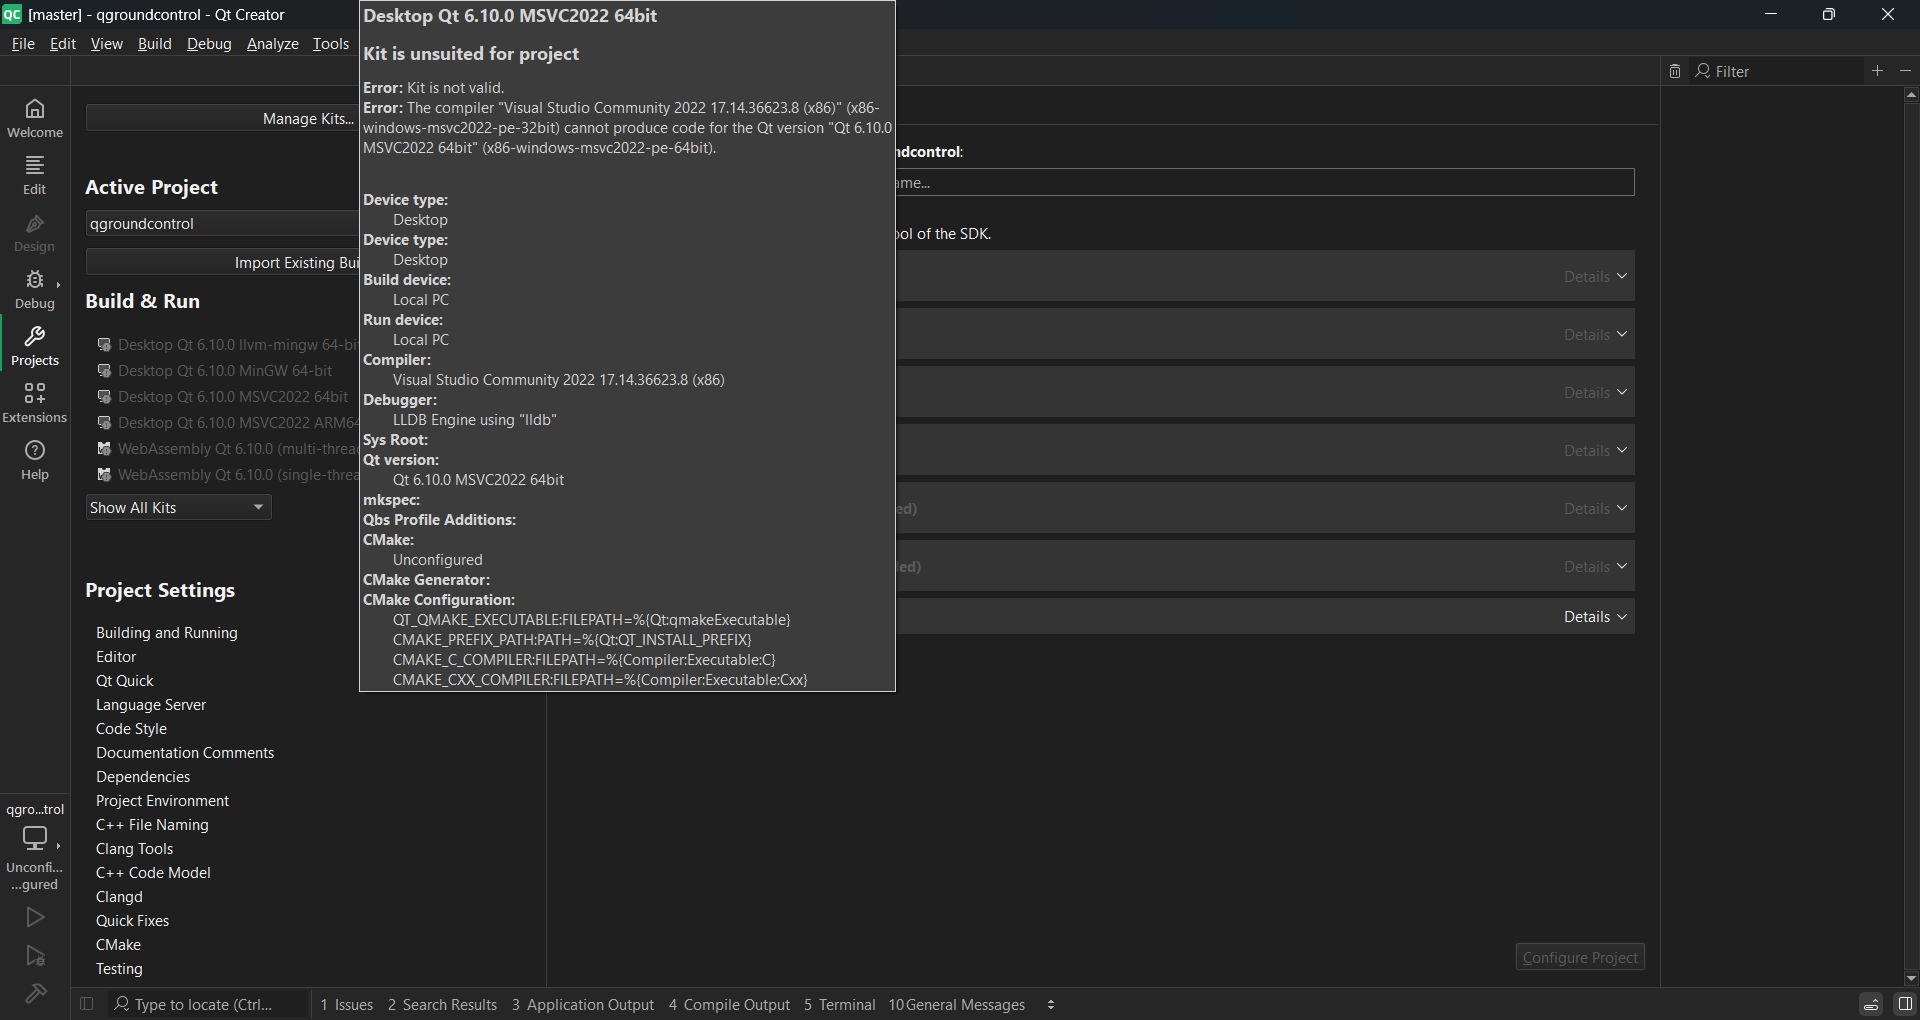The width and height of the screenshot is (1920, 1020).
Task: Open the Extensions view
Action: [34, 403]
